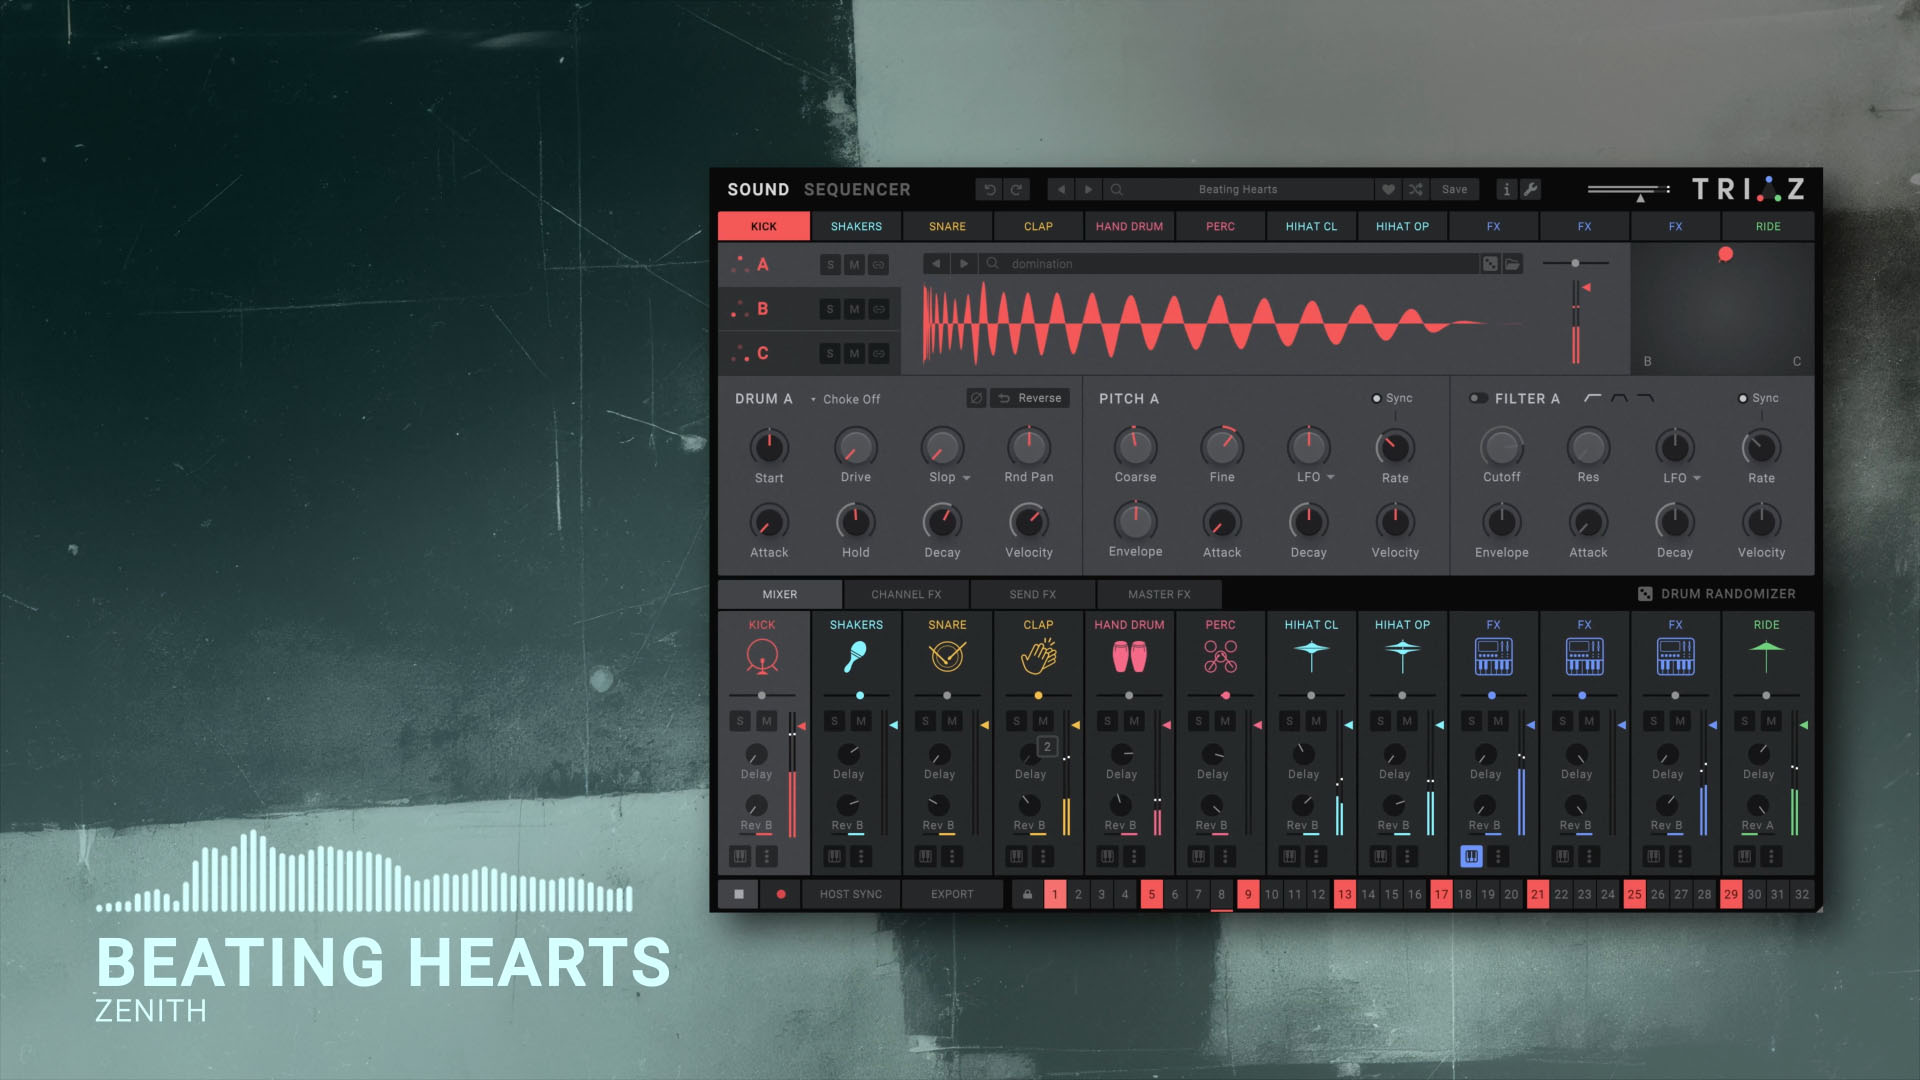This screenshot has height=1080, width=1920.
Task: Favorite the Beating Hearts preset with the heart icon
Action: click(x=1388, y=189)
